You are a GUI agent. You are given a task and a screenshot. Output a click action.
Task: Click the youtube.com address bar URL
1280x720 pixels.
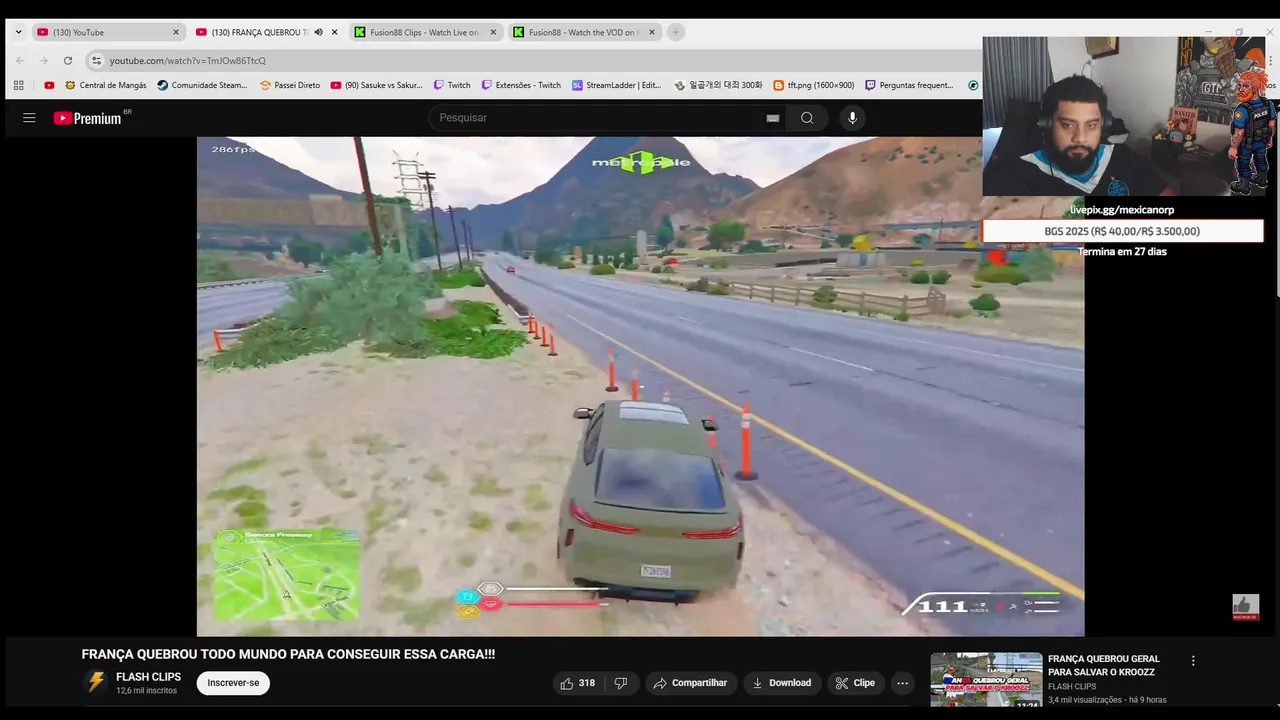tap(188, 61)
